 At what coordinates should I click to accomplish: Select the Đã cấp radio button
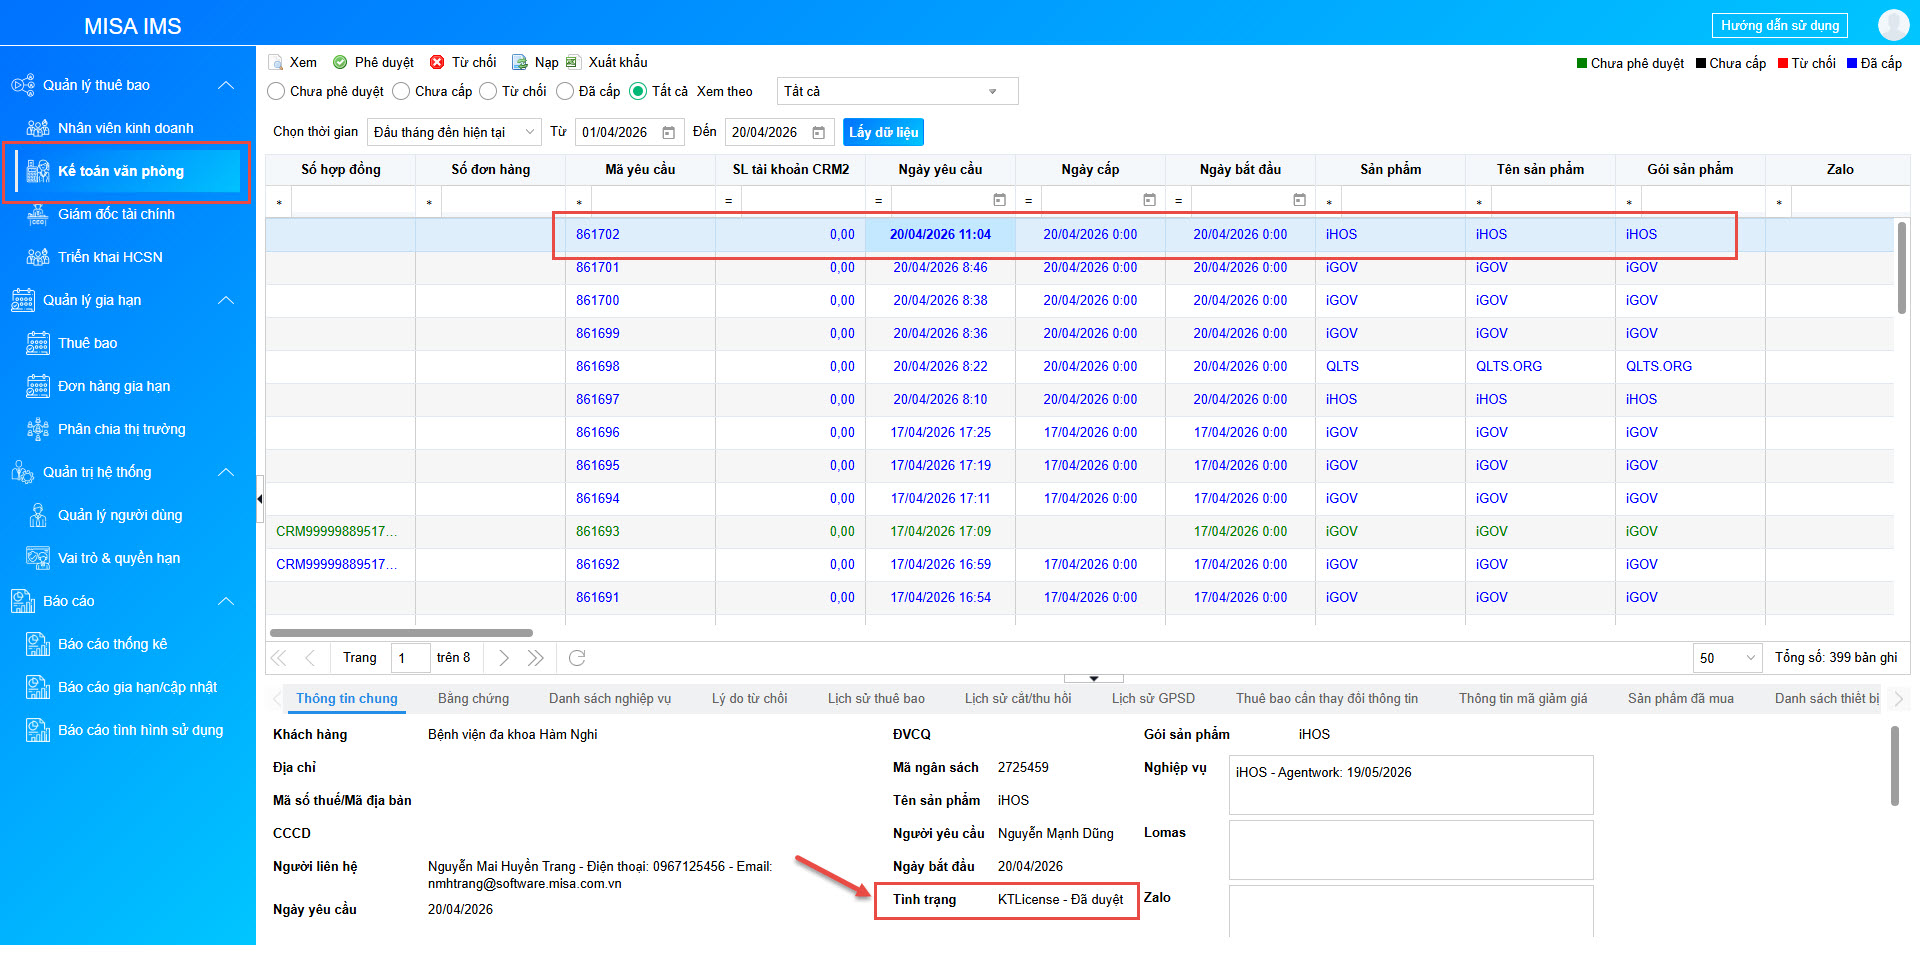[565, 92]
